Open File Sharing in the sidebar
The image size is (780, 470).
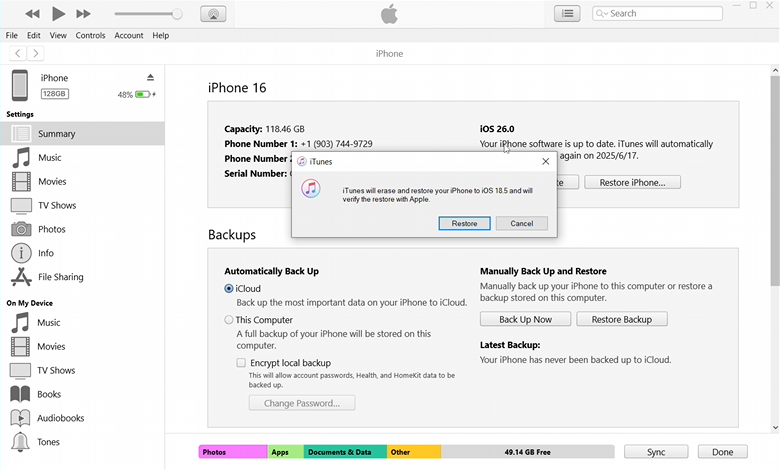click(x=60, y=277)
